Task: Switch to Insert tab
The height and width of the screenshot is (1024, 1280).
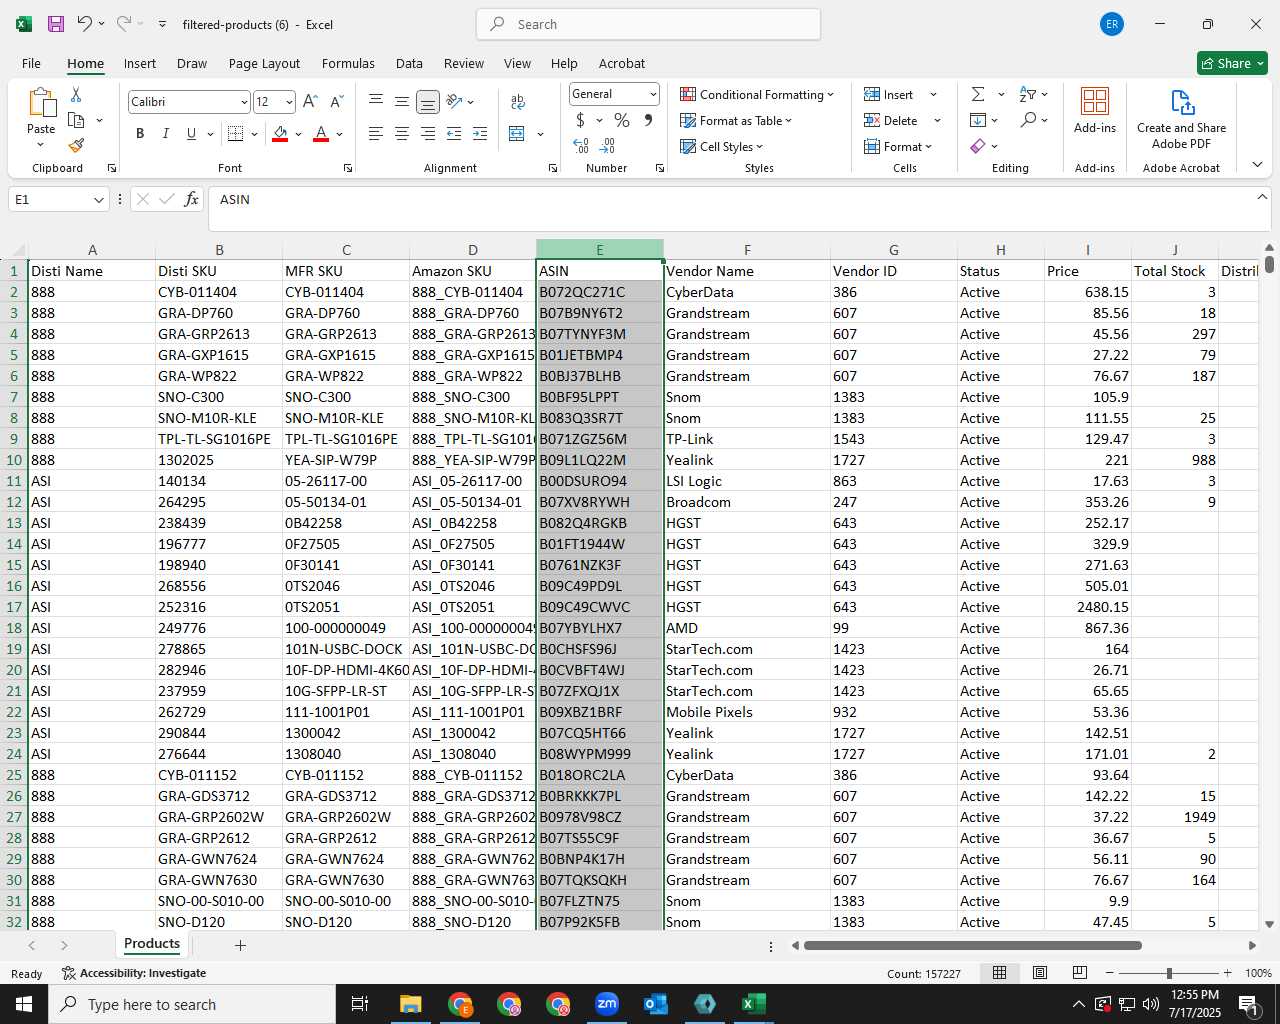Action: click(x=140, y=63)
